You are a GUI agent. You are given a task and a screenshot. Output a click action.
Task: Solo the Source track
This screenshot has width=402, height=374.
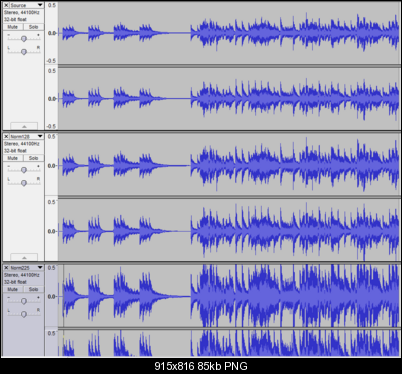[33, 27]
